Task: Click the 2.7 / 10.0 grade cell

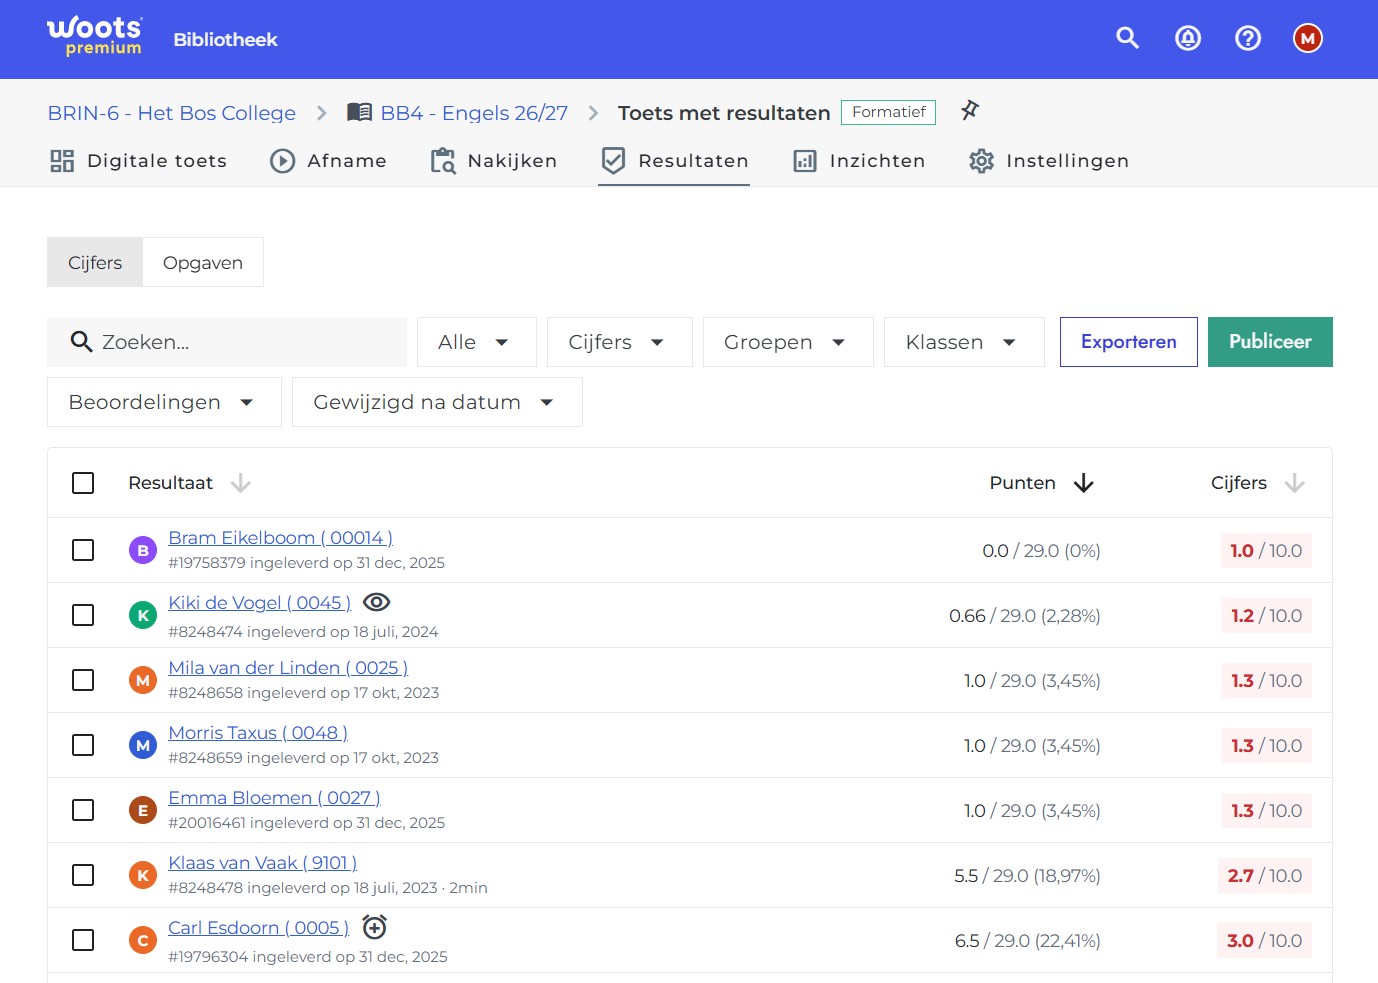Action: (1264, 875)
